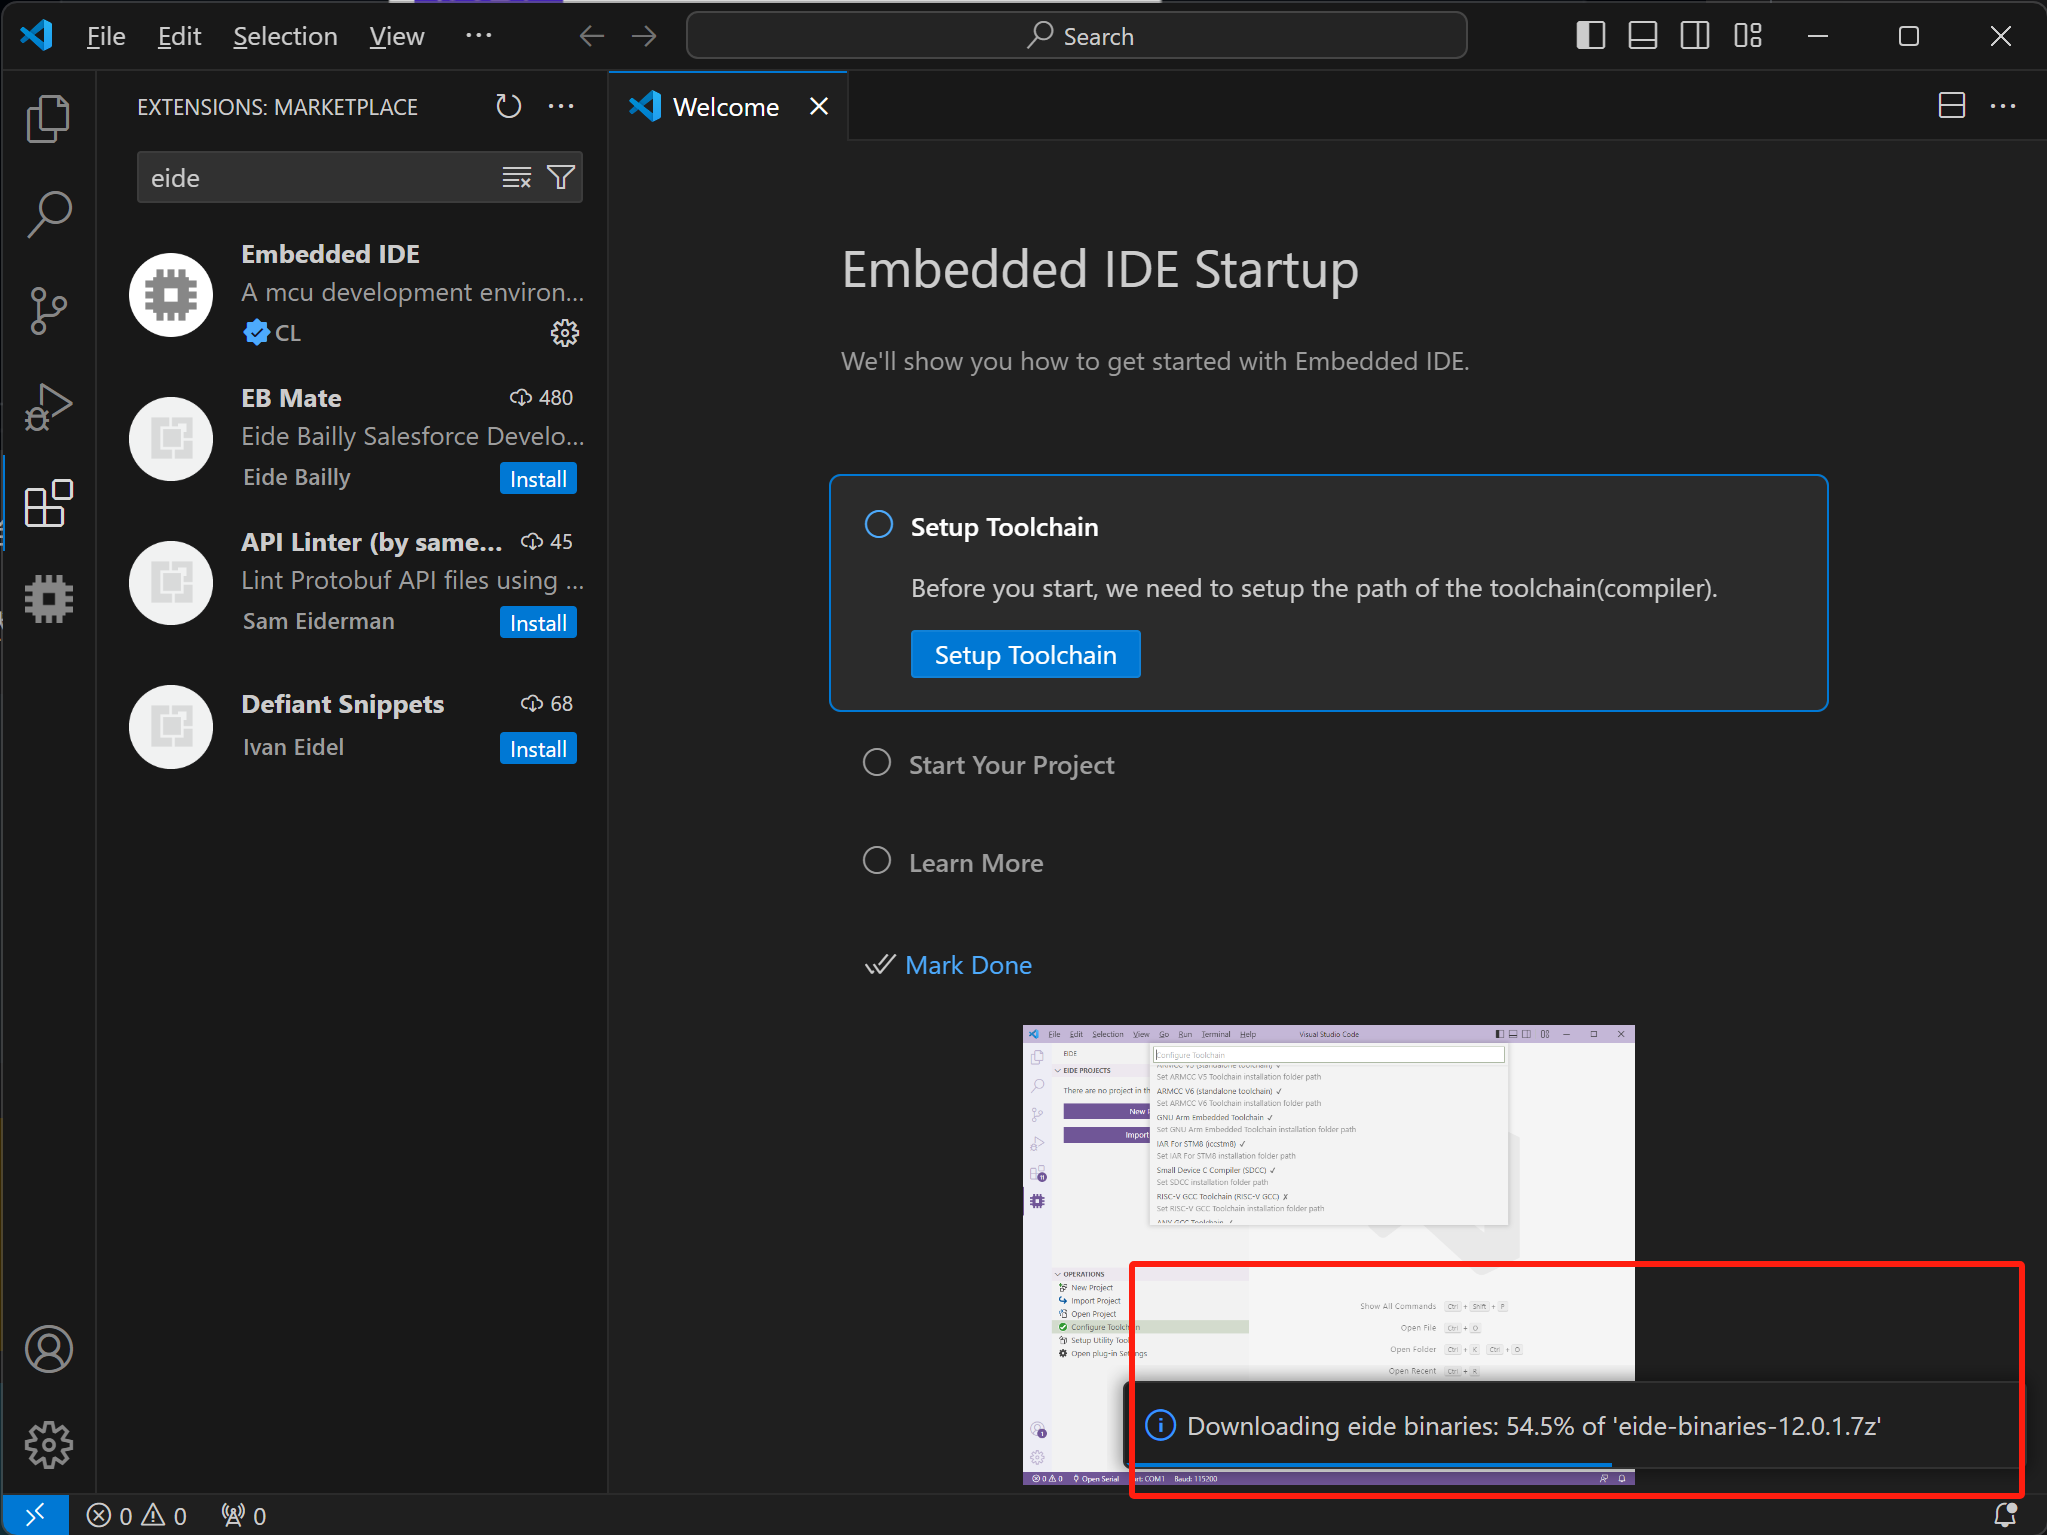Show errors and warnings in status bar

137,1516
